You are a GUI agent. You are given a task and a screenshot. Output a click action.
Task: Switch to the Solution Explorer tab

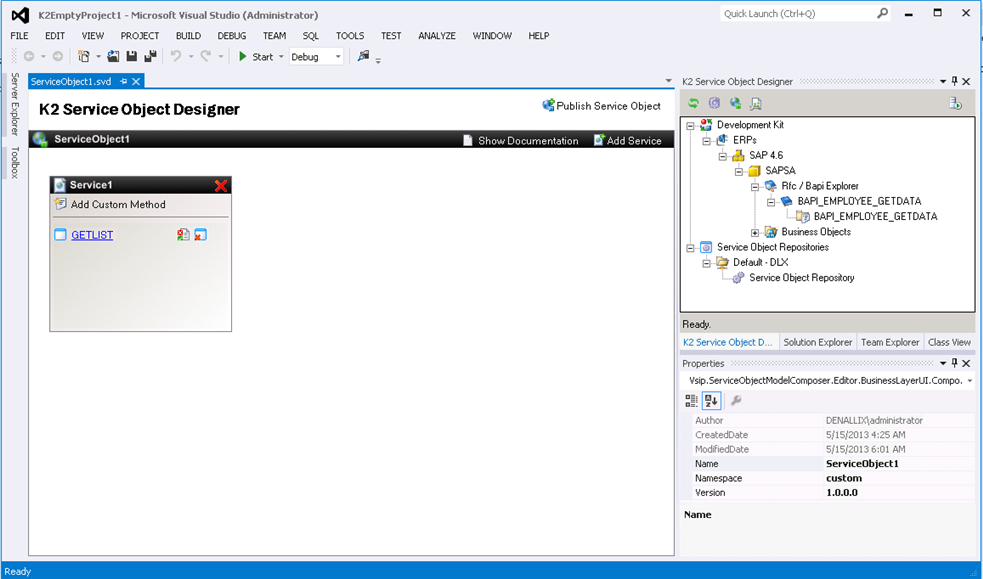[x=817, y=342]
